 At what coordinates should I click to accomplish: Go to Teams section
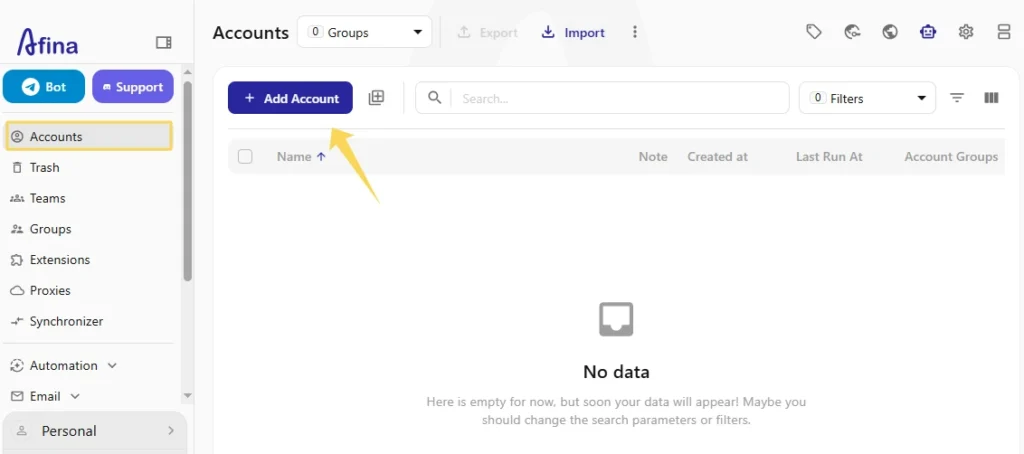point(47,198)
